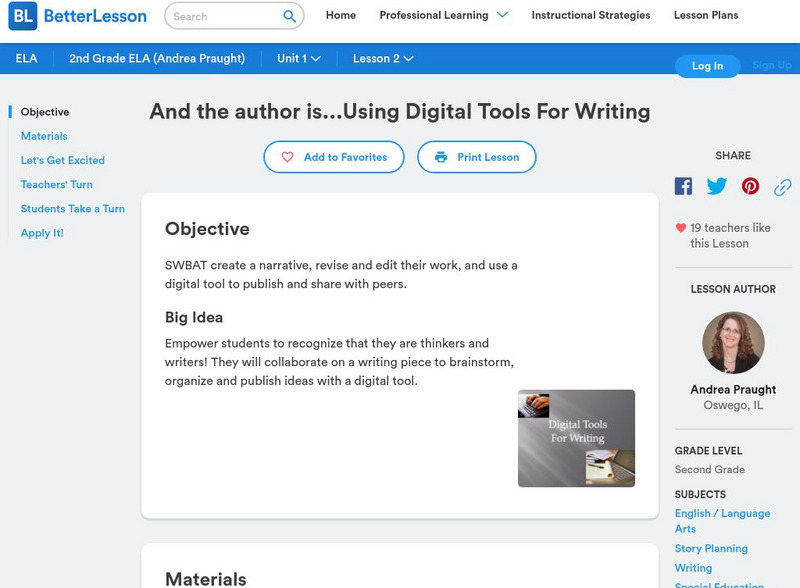Open the Story Planning subject link
The image size is (800, 588).
(x=711, y=548)
